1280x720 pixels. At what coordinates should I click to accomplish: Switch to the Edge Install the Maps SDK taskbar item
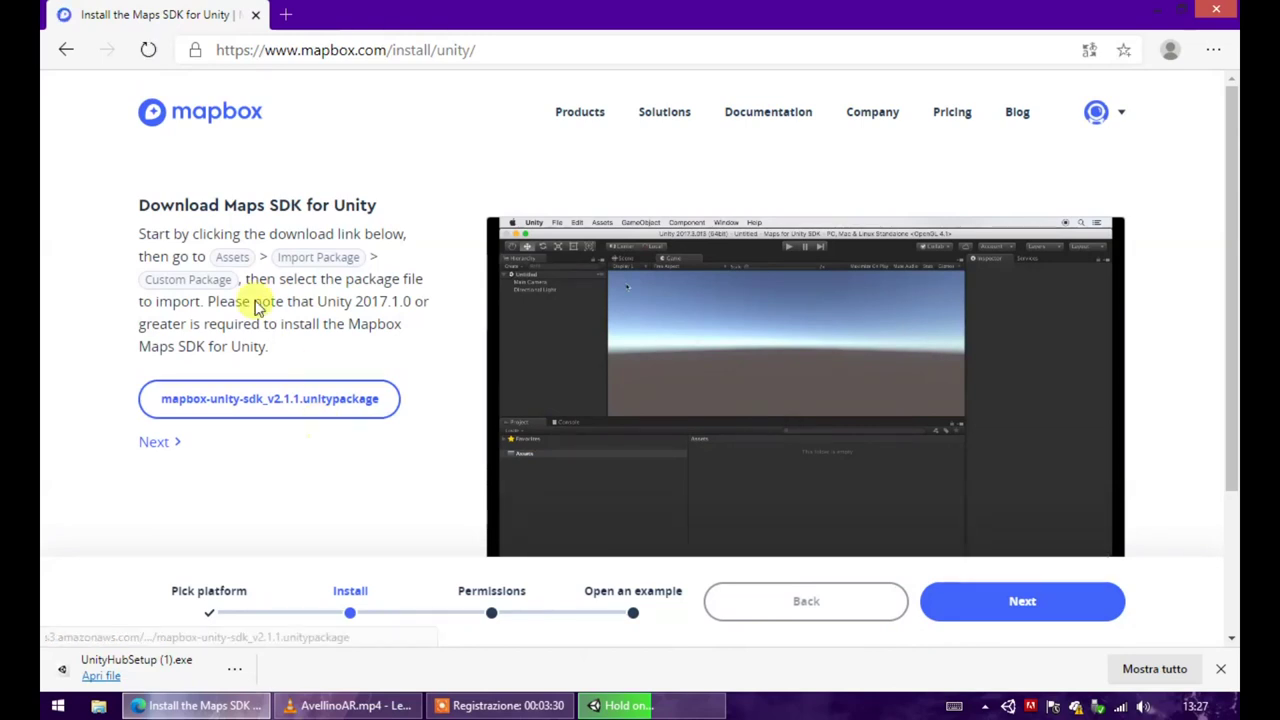(x=196, y=706)
